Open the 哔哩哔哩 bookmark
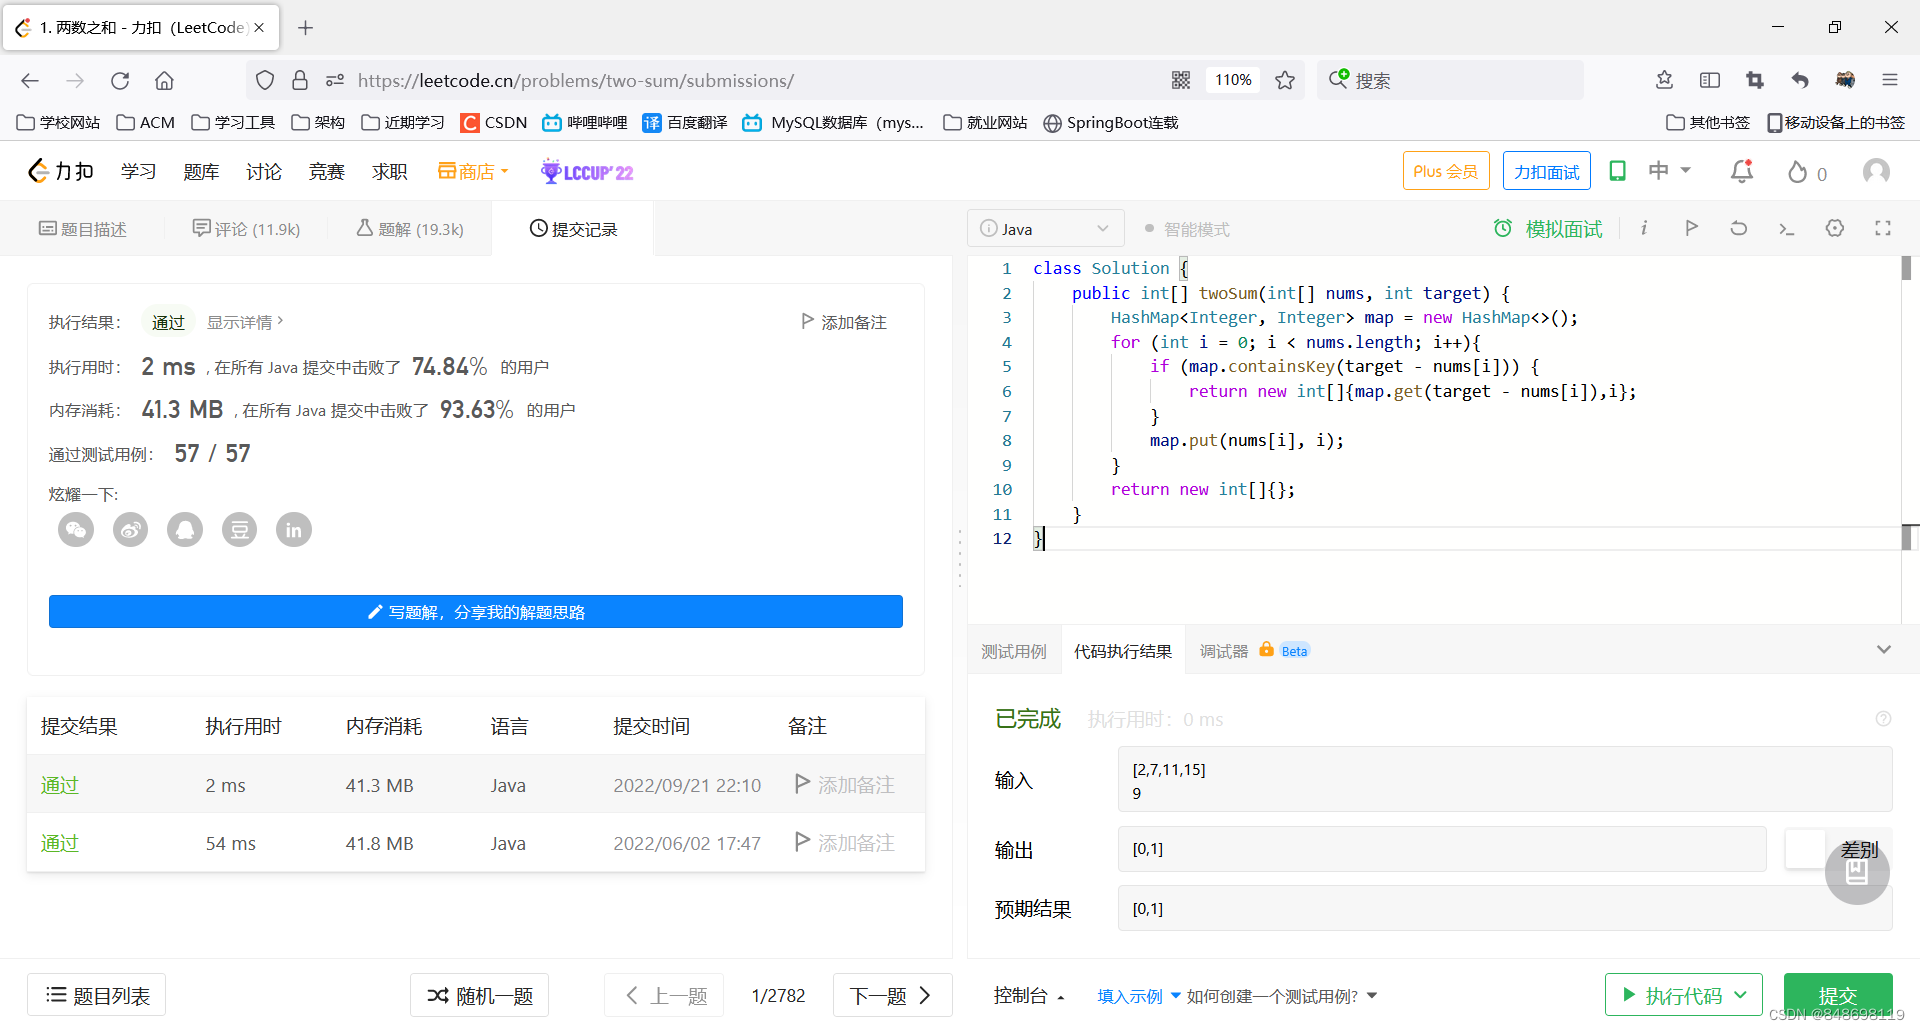The height and width of the screenshot is (1030, 1920). click(x=584, y=122)
